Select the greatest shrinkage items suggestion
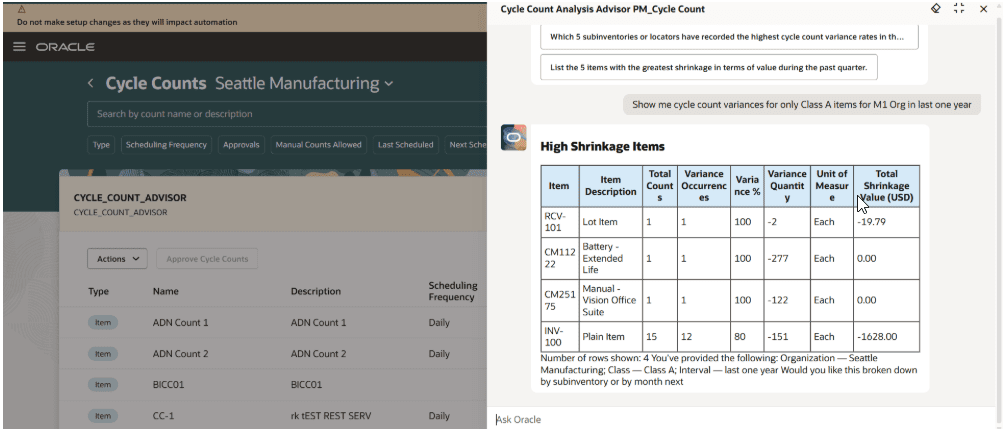 710,68
